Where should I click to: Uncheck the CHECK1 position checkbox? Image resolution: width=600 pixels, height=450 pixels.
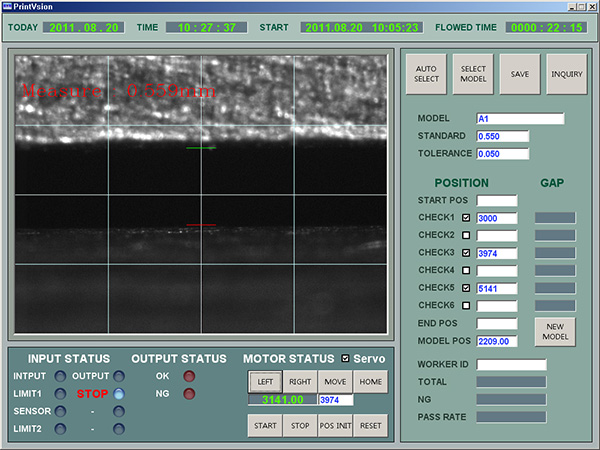tap(466, 217)
